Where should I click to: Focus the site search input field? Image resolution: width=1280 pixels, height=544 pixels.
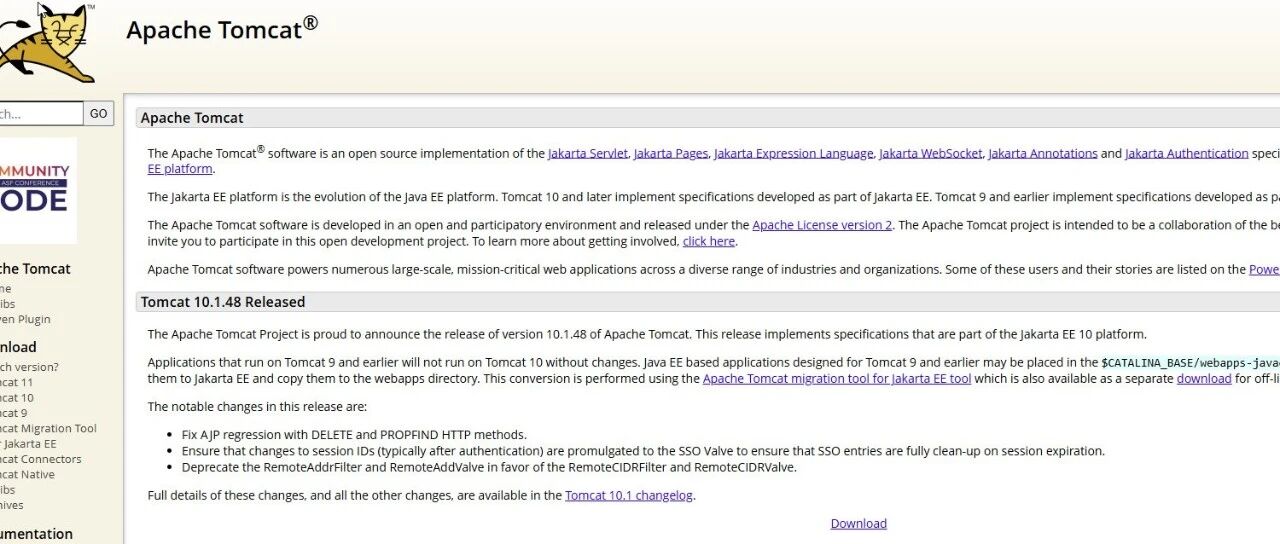pyautogui.click(x=41, y=114)
